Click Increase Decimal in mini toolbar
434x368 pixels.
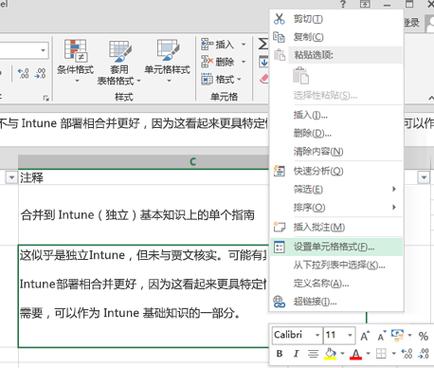click(x=407, y=354)
